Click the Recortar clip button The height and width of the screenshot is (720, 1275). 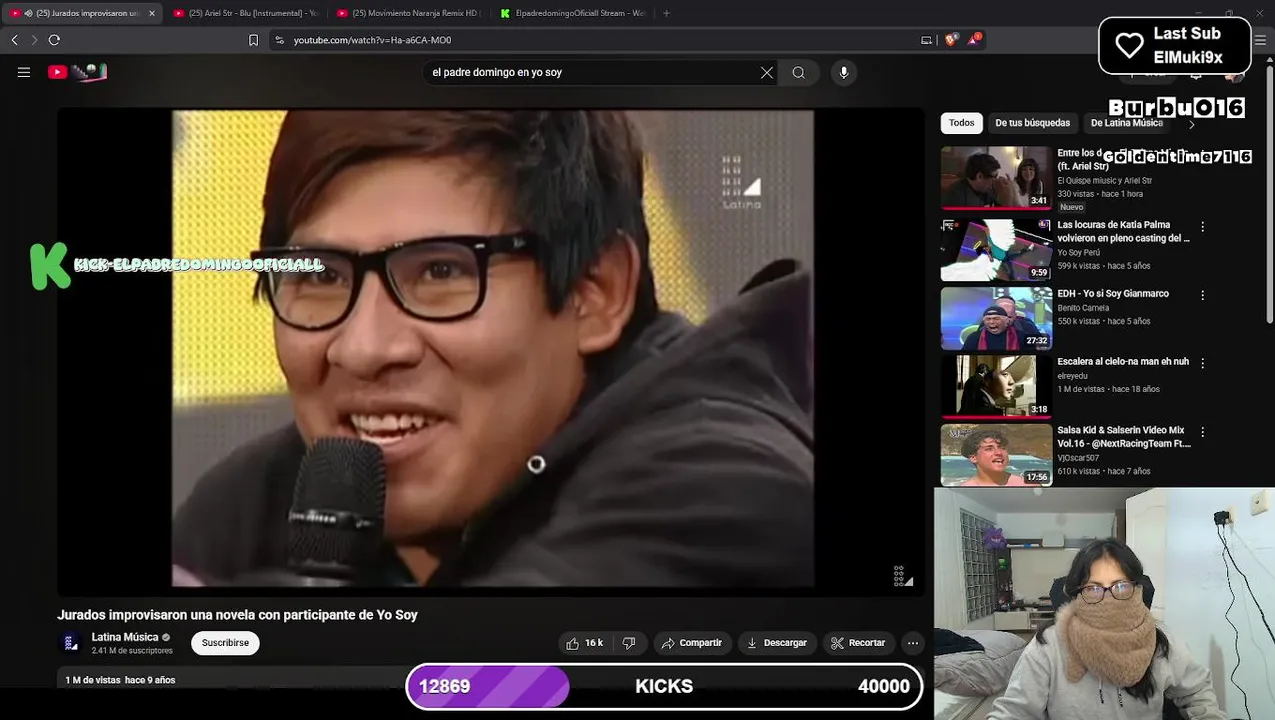coord(858,643)
